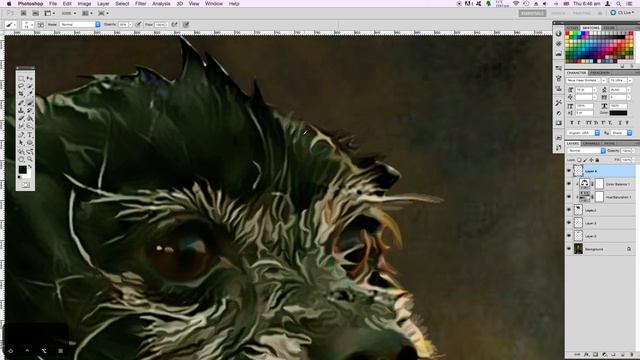This screenshot has width=640, height=360.
Task: Select the Eraser tool
Action: pyautogui.click(x=21, y=119)
